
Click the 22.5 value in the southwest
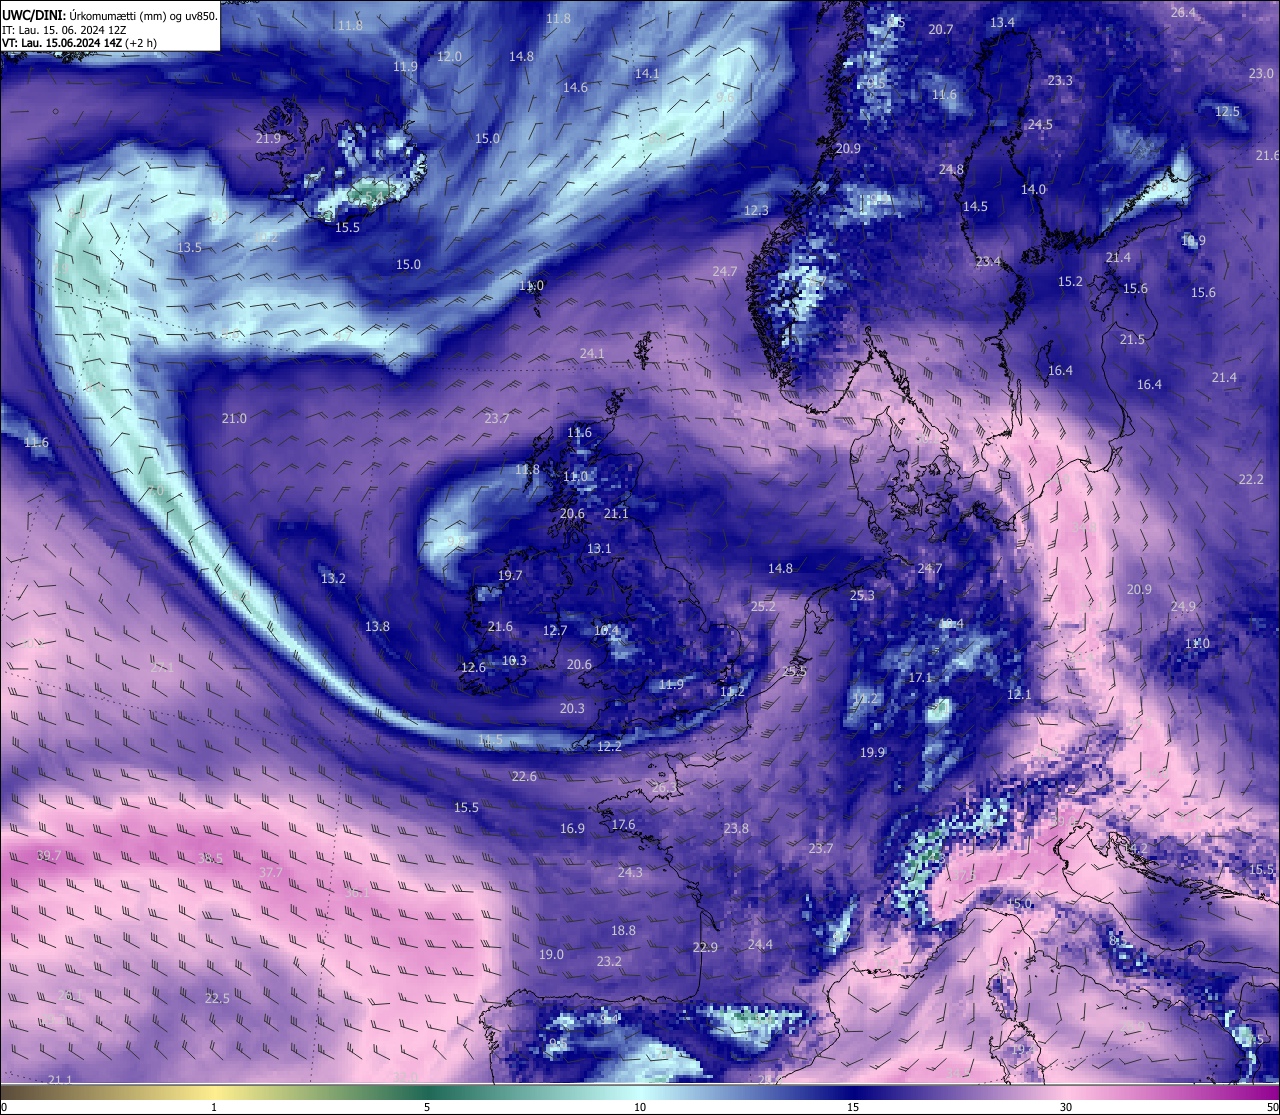(x=217, y=998)
